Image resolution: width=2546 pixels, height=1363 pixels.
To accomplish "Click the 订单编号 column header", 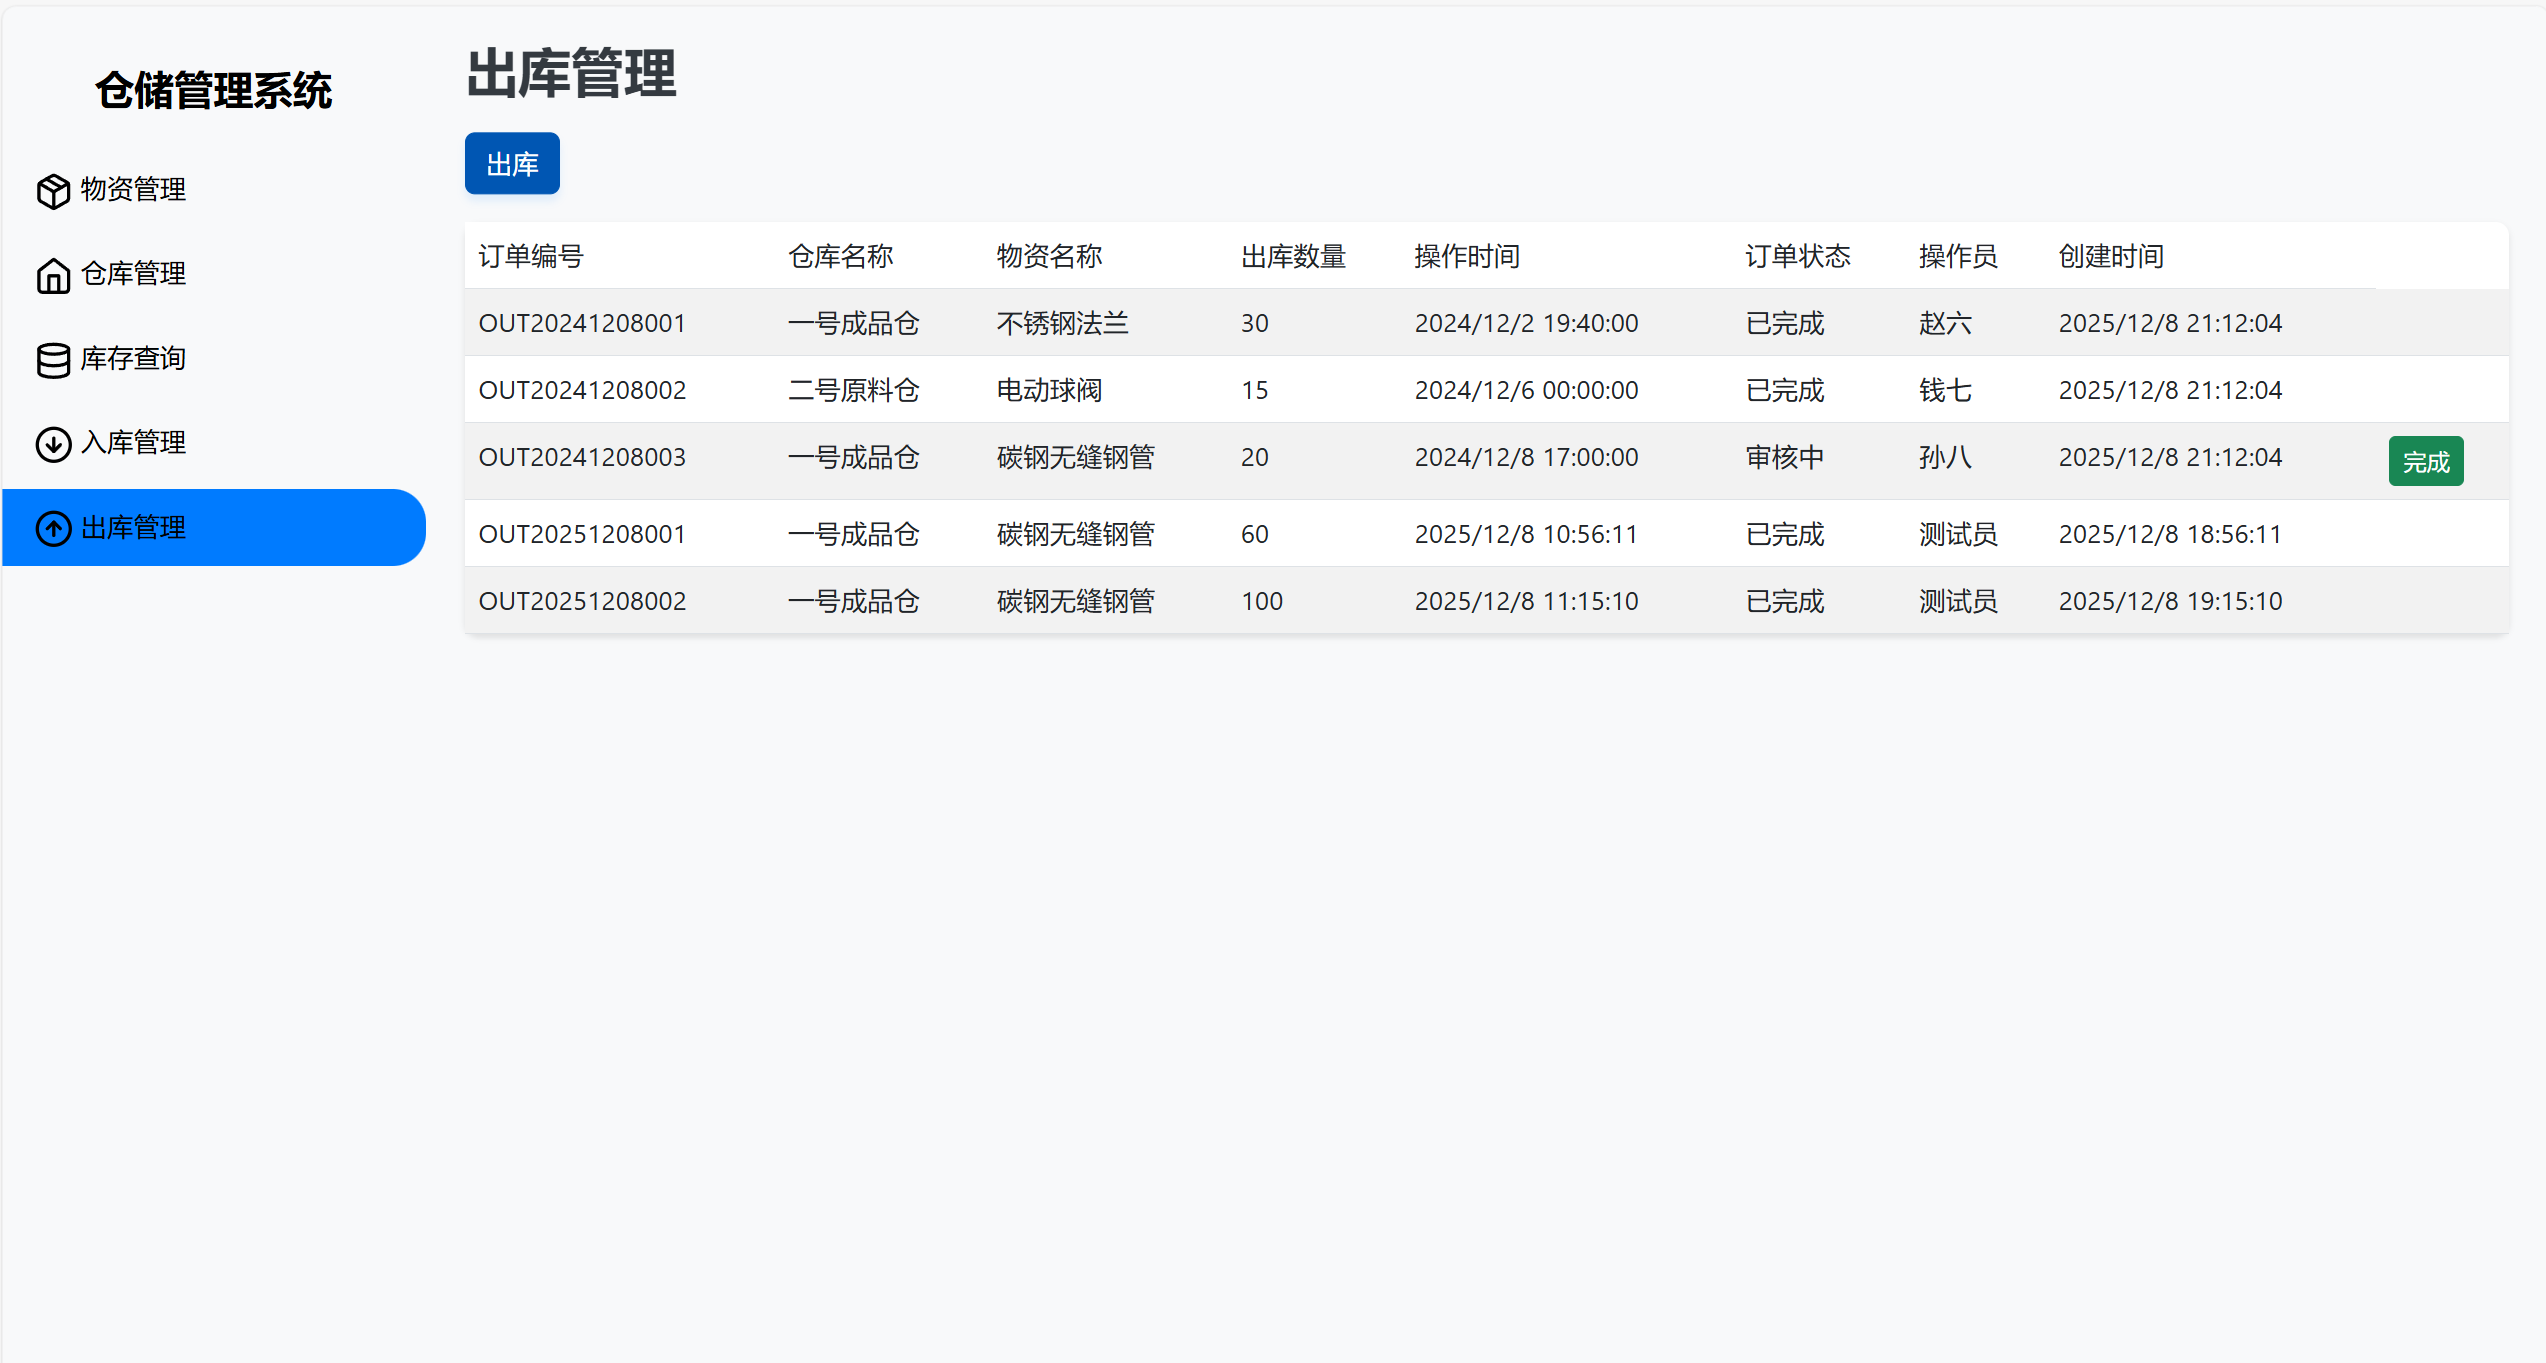I will click(531, 256).
